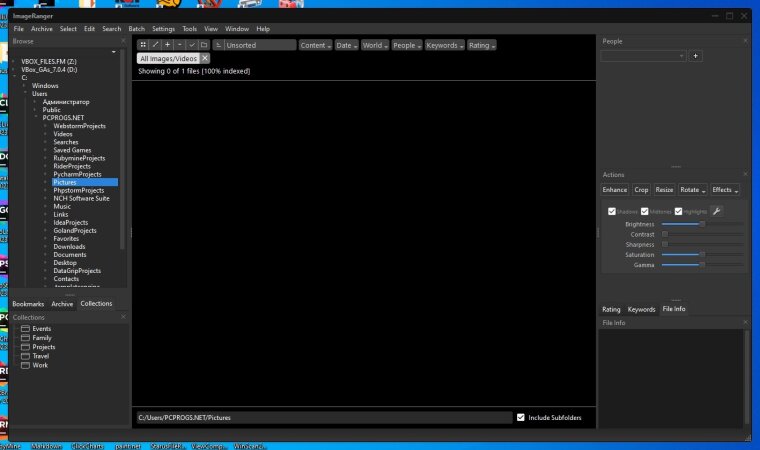Open the Batch menu

[x=137, y=29]
